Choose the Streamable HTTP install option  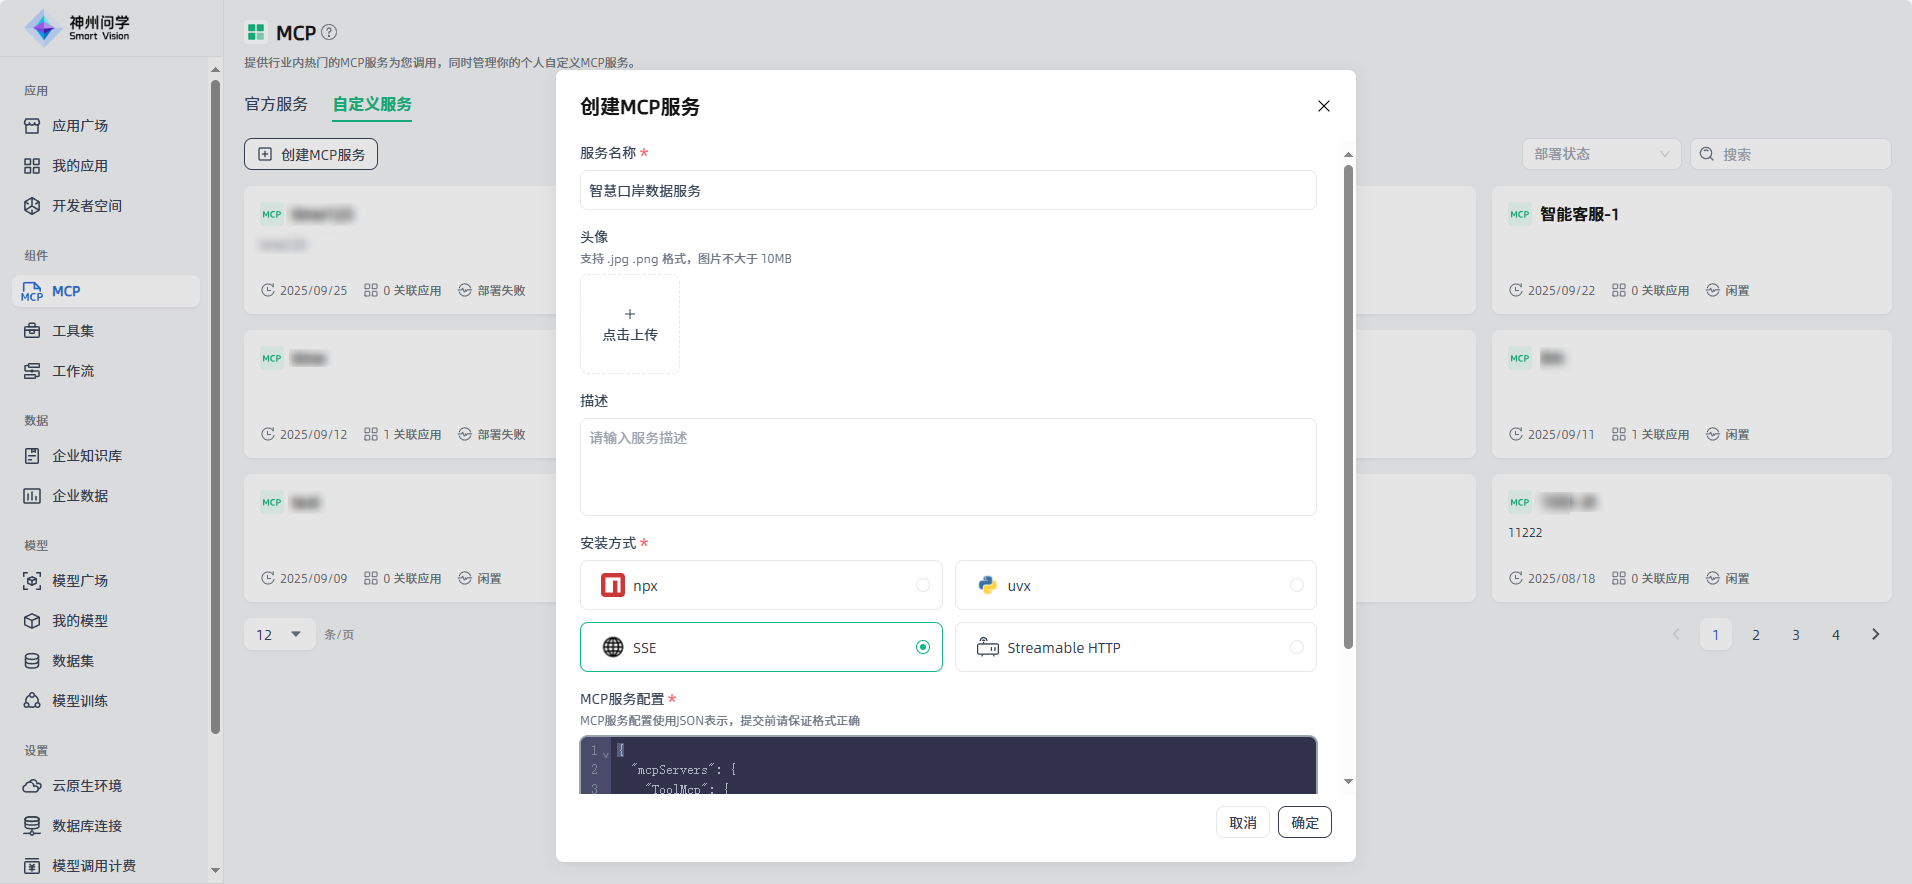1135,648
